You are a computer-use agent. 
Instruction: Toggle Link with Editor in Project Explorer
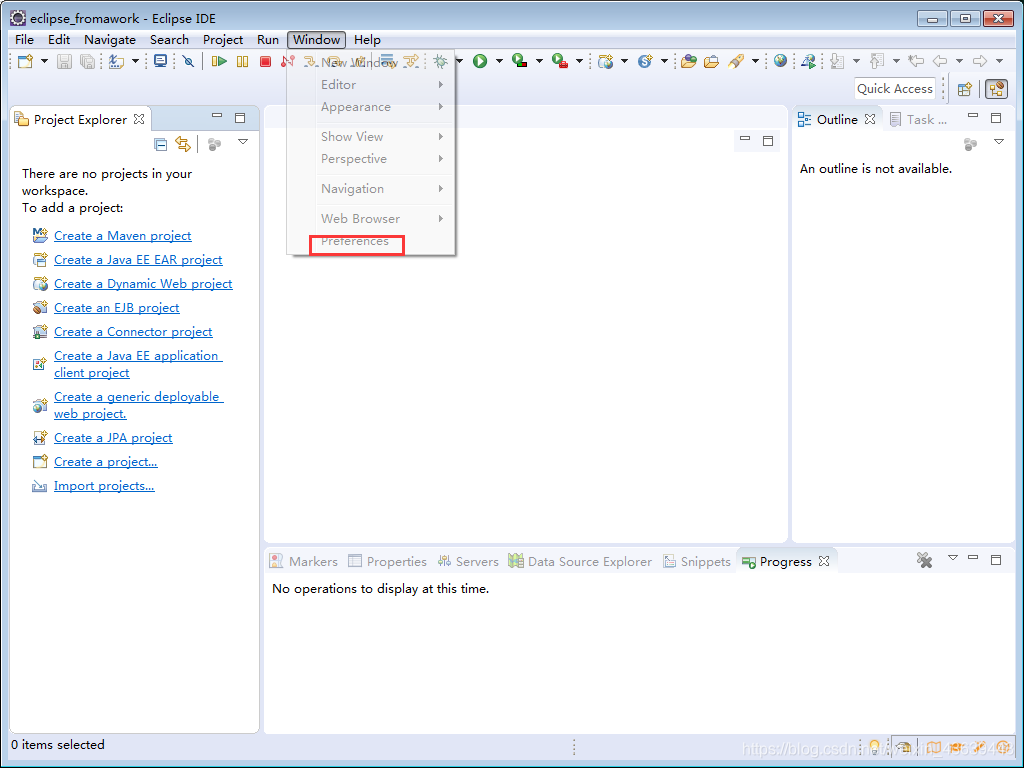(183, 144)
